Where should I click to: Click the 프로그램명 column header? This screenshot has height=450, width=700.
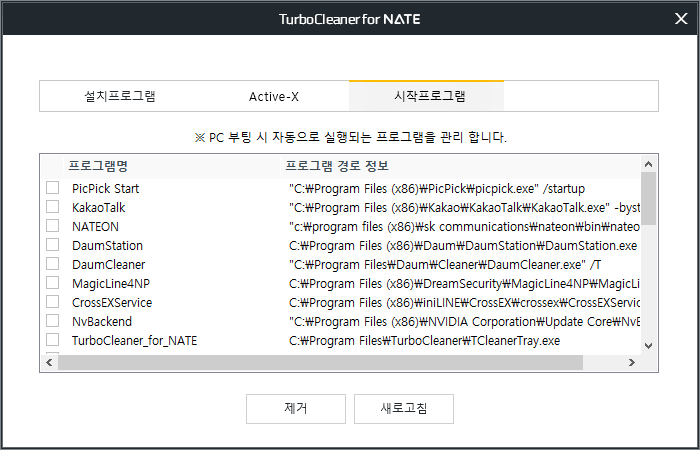pos(172,166)
